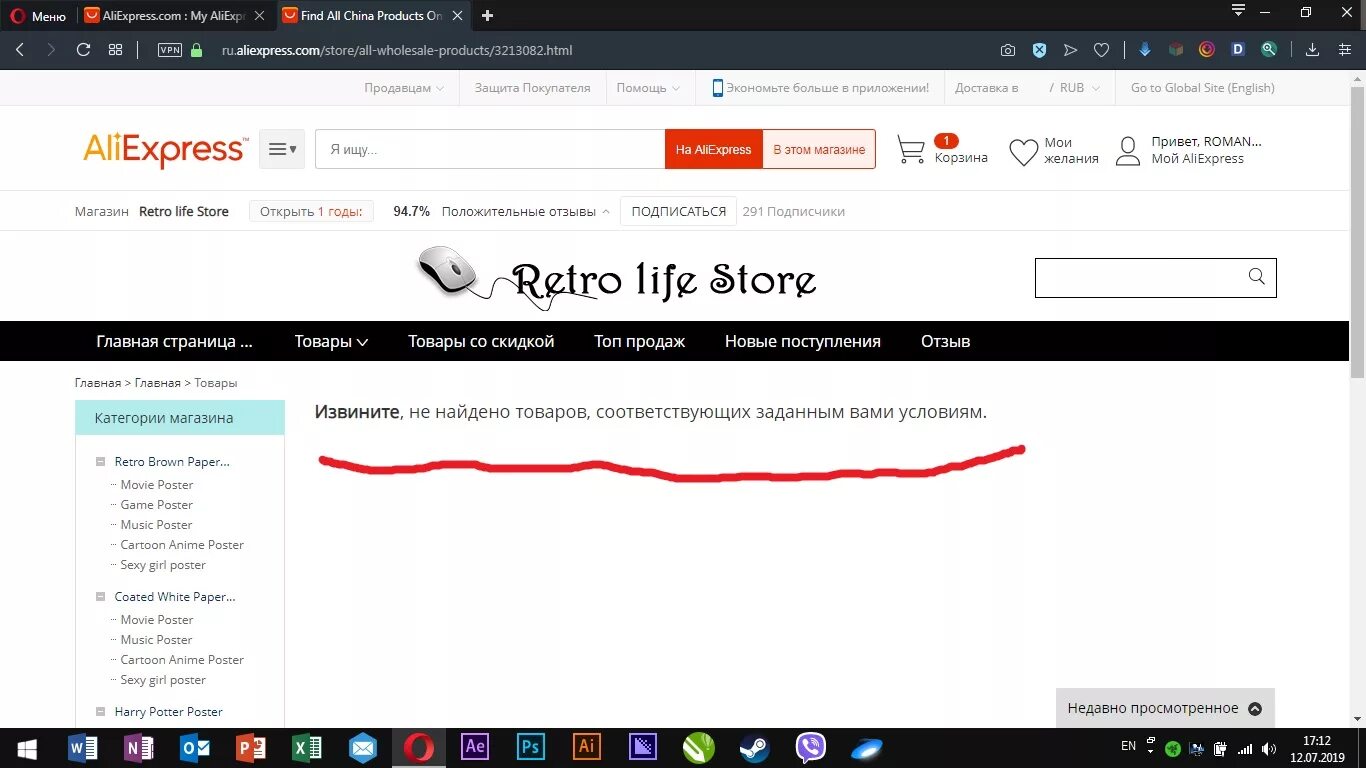1366x768 pixels.
Task: Expand the "Товары" dropdown in store navigation
Action: [x=331, y=341]
